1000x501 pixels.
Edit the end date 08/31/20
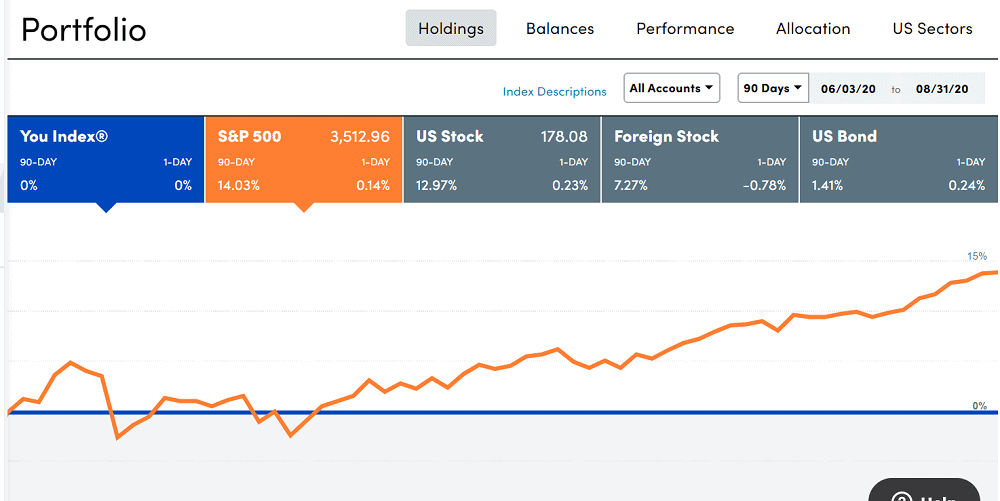[x=942, y=89]
